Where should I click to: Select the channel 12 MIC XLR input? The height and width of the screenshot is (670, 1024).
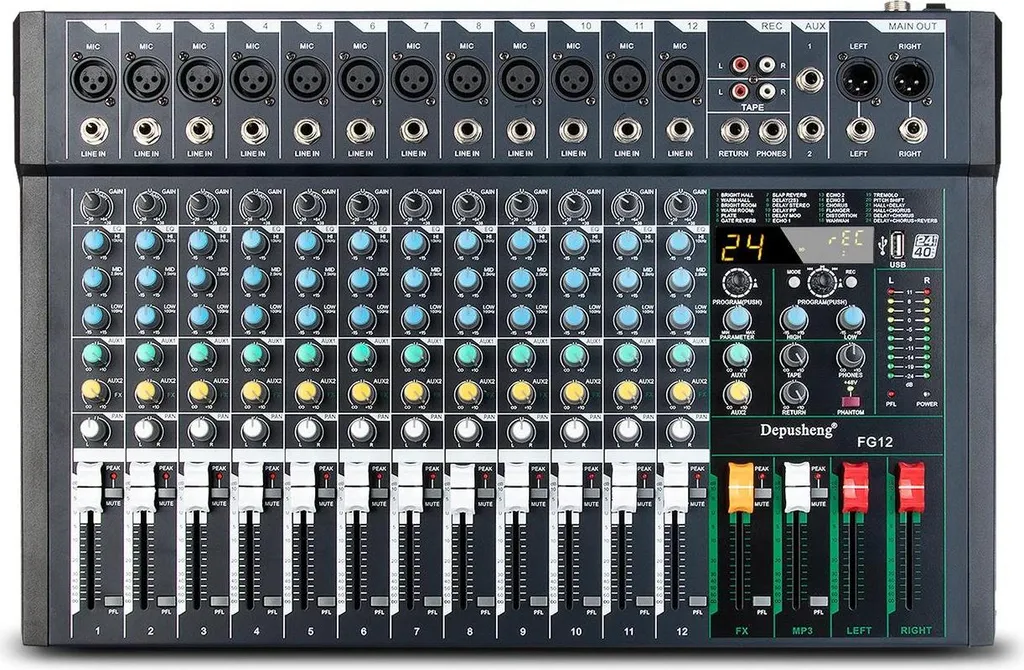[x=680, y=79]
